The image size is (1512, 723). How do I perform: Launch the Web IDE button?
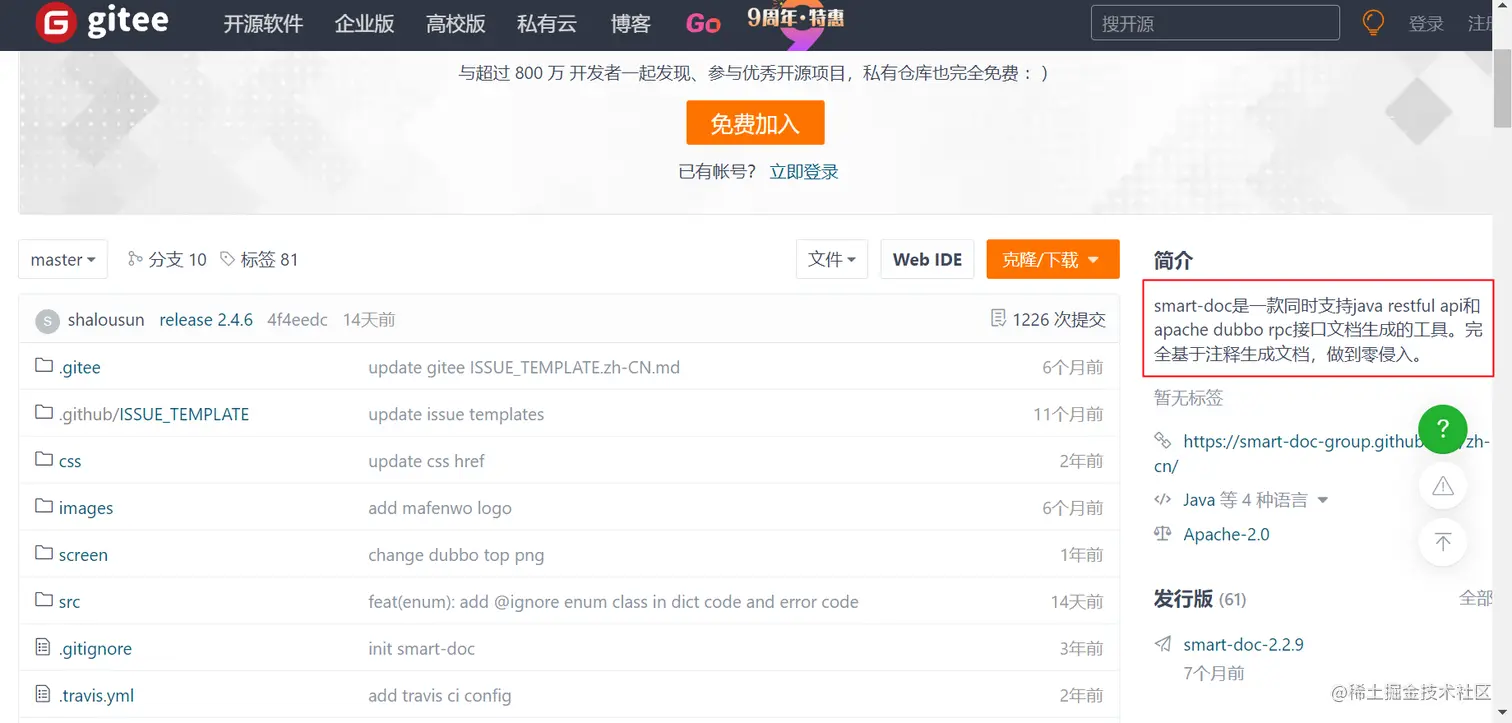(927, 260)
